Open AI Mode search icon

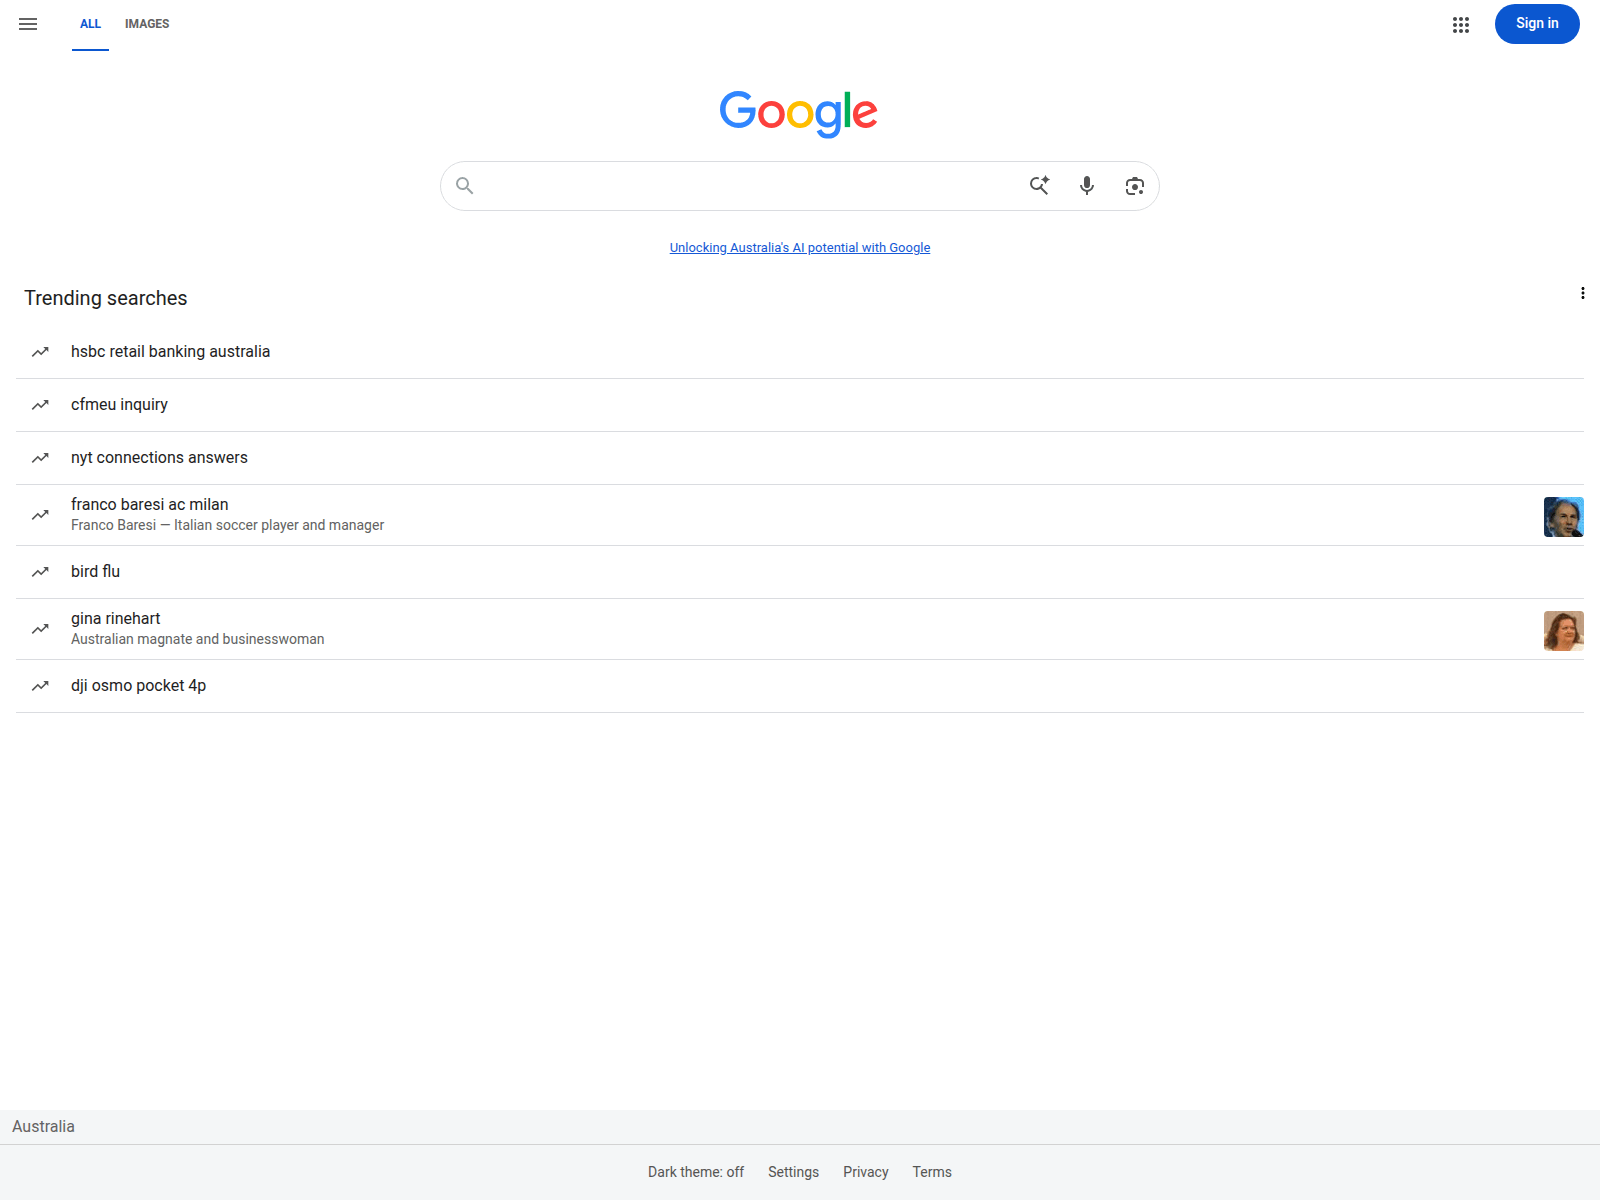(x=1039, y=186)
